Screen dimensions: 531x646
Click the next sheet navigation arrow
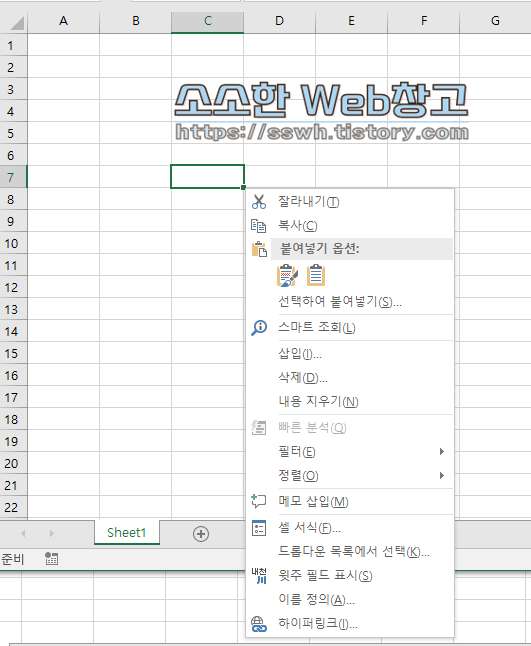[51, 534]
